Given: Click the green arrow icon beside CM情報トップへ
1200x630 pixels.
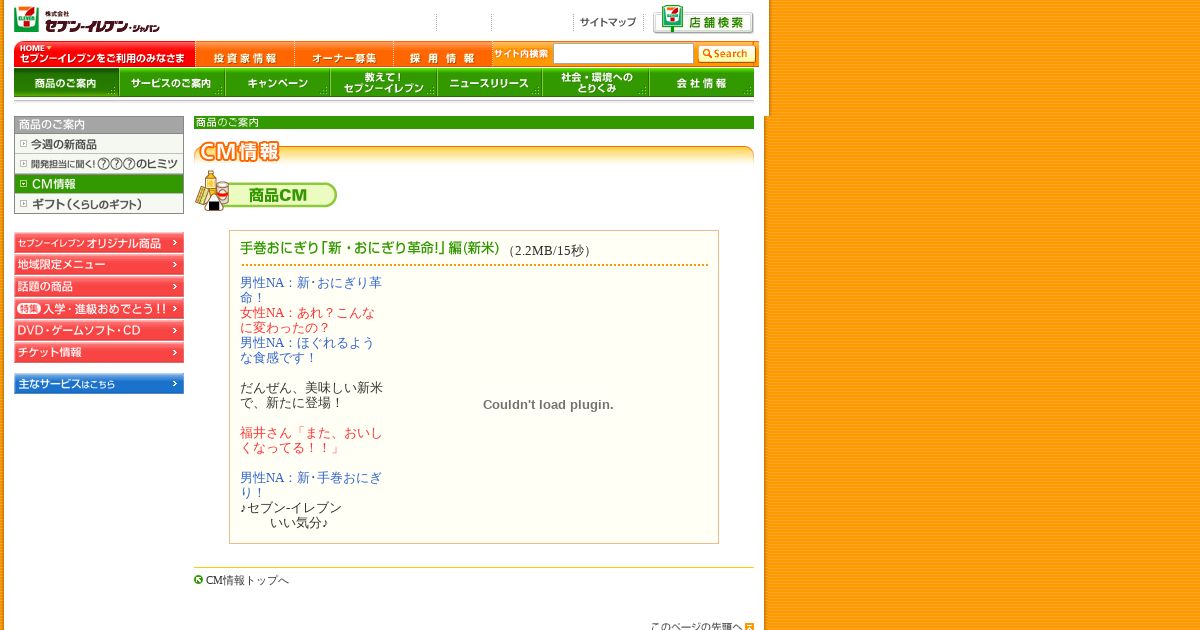Looking at the screenshot, I should [199, 579].
